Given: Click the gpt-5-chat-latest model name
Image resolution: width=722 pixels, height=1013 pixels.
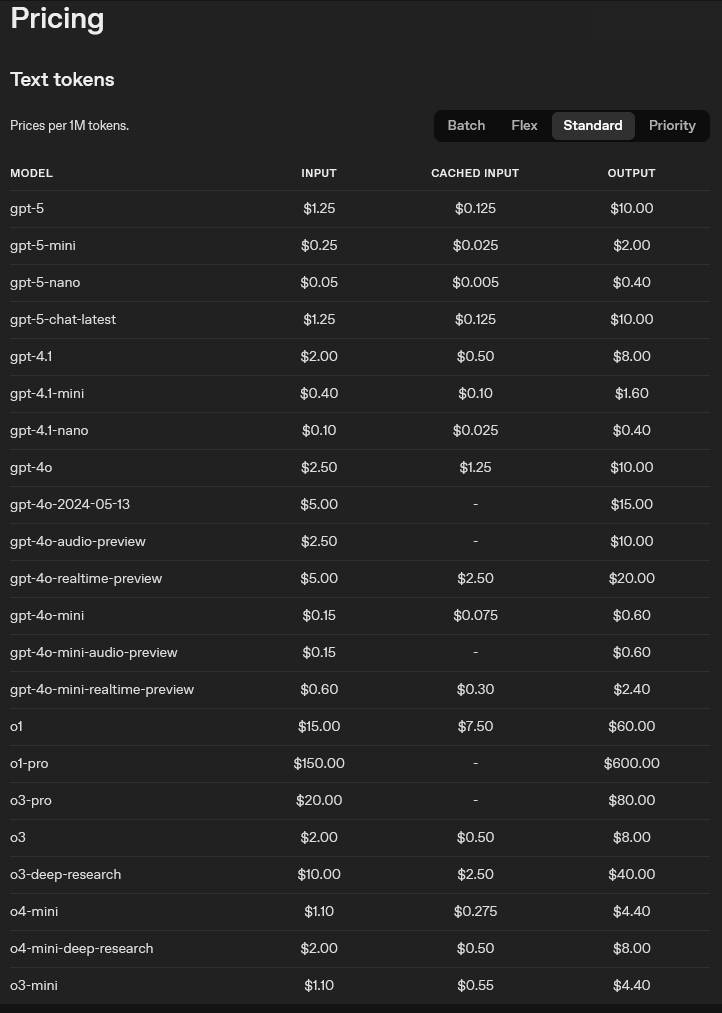Looking at the screenshot, I should pyautogui.click(x=63, y=319).
